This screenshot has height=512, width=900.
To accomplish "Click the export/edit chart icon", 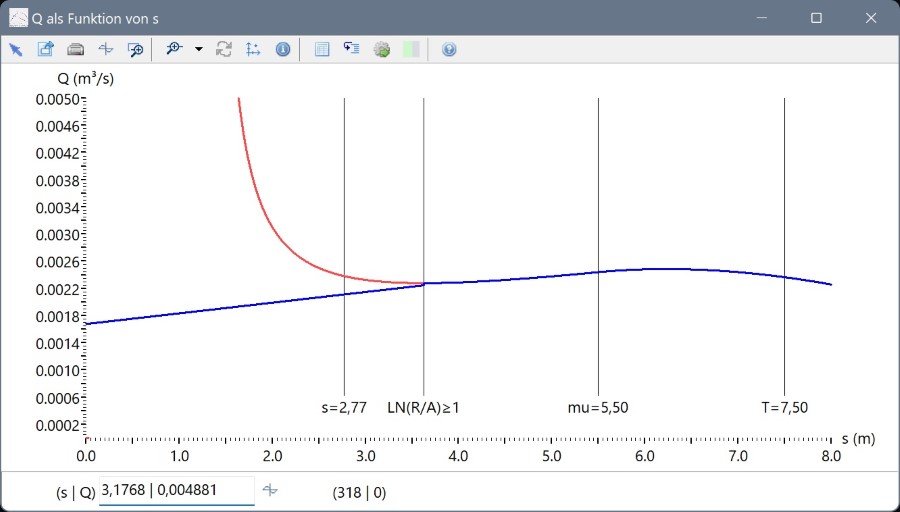I will click(45, 49).
